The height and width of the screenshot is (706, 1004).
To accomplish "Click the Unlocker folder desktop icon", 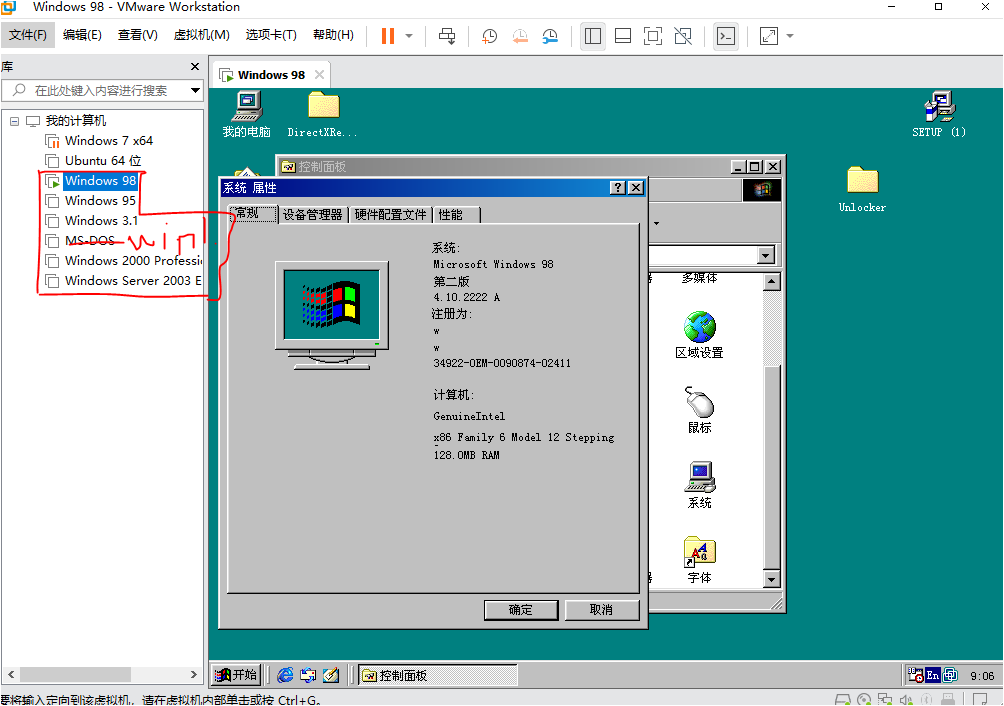I will [862, 189].
